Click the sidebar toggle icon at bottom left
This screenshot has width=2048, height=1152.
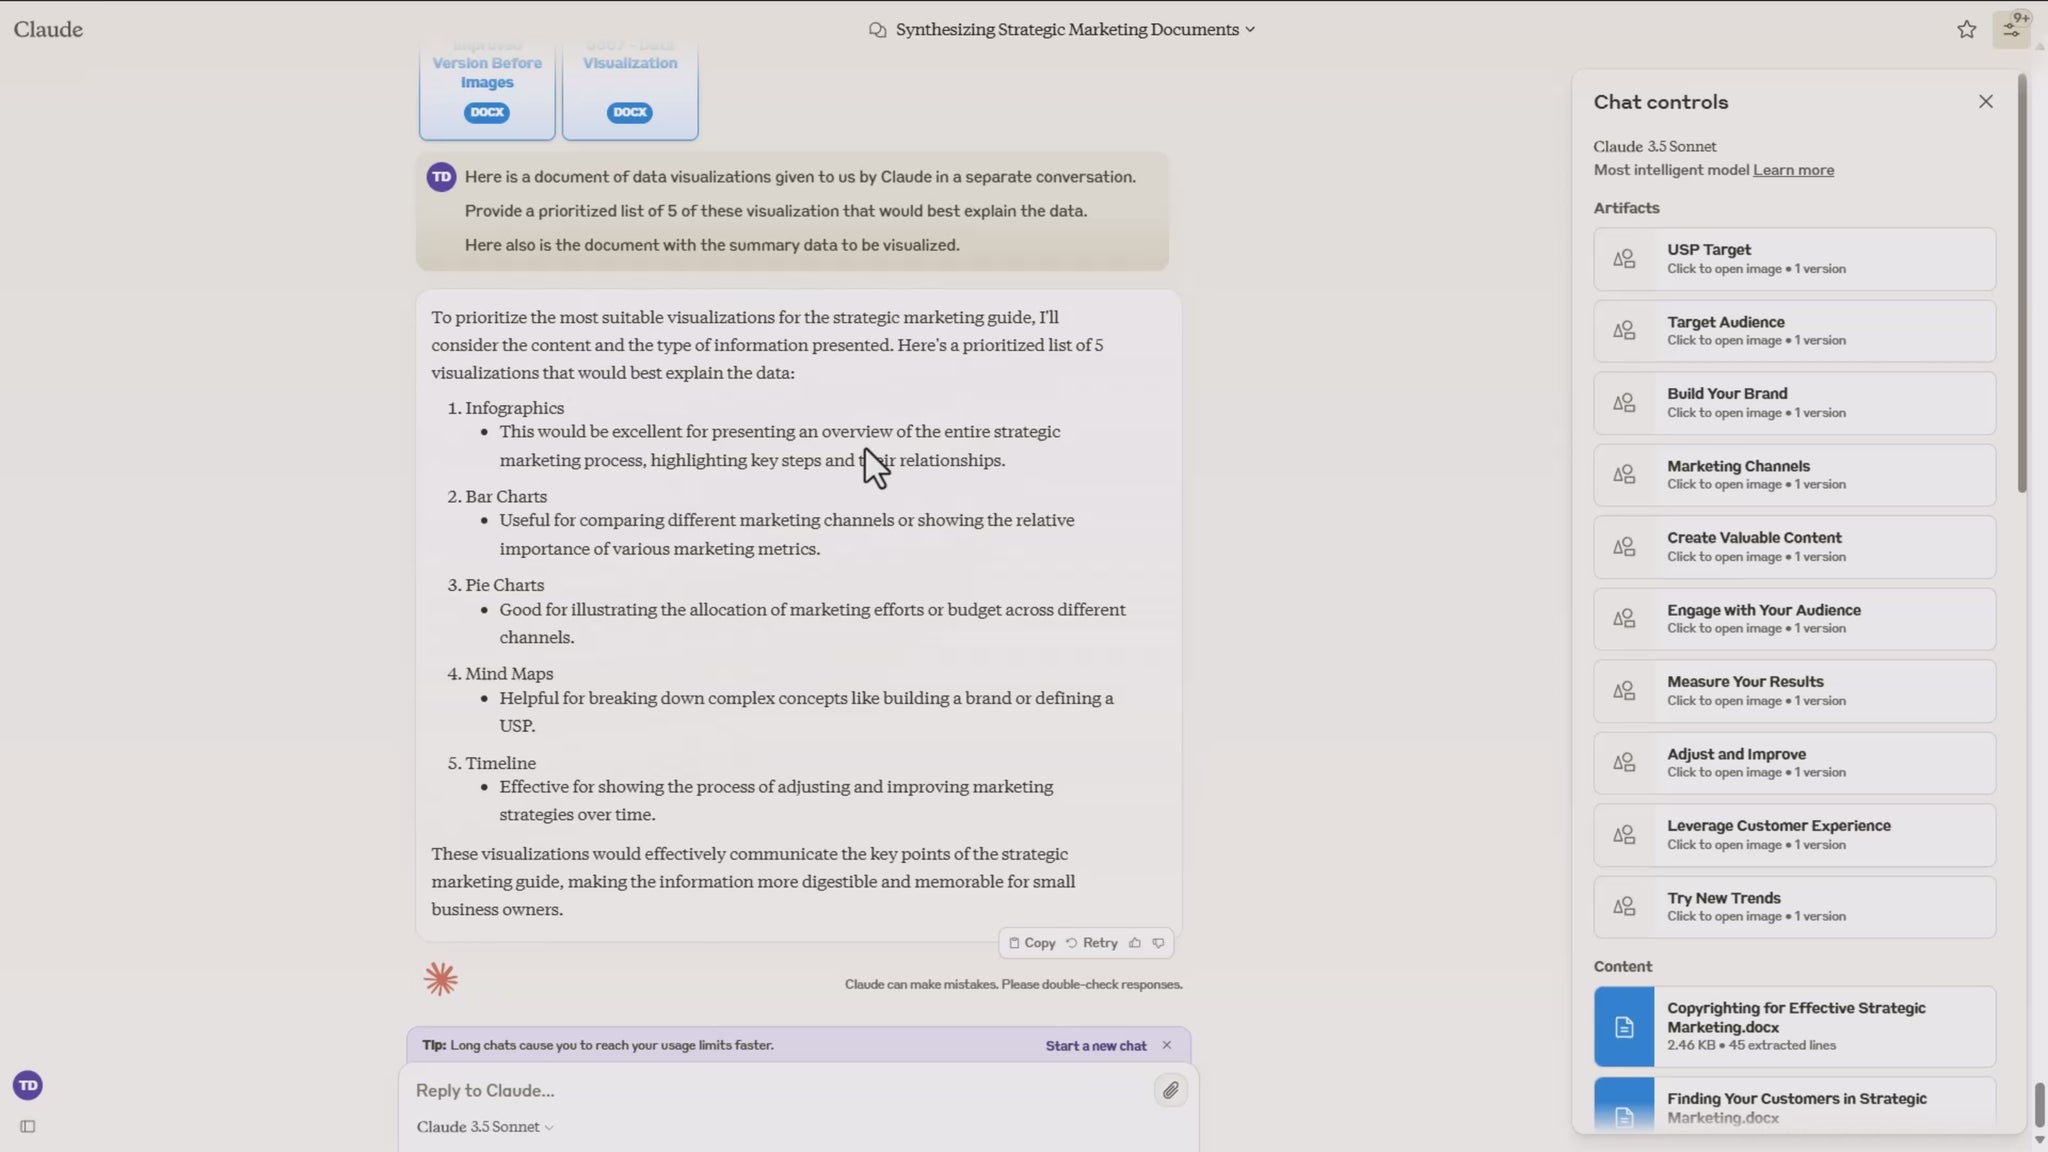[x=28, y=1126]
